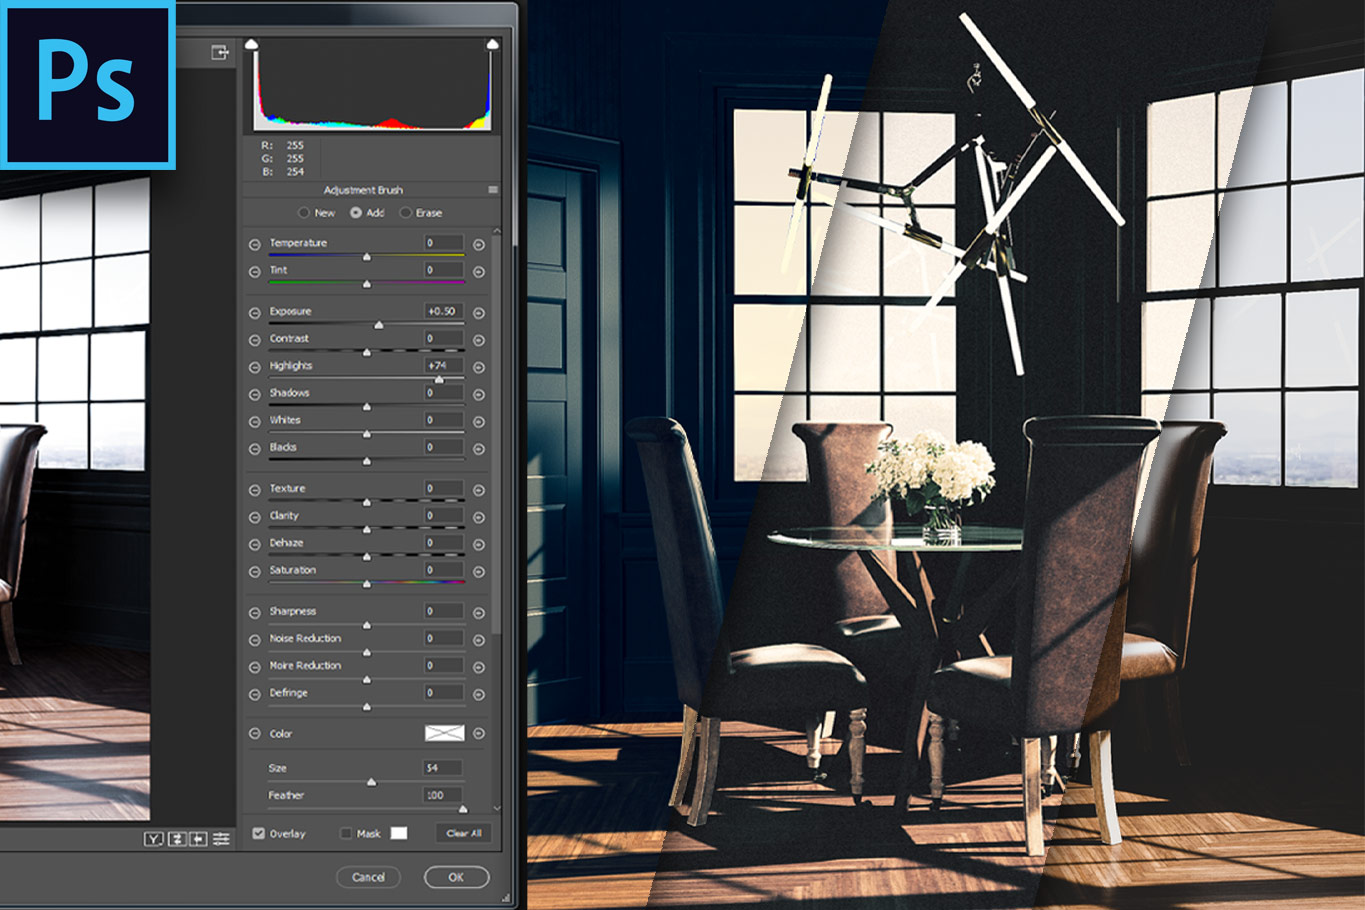
Task: Dismiss the dialog with Cancel
Action: [368, 877]
